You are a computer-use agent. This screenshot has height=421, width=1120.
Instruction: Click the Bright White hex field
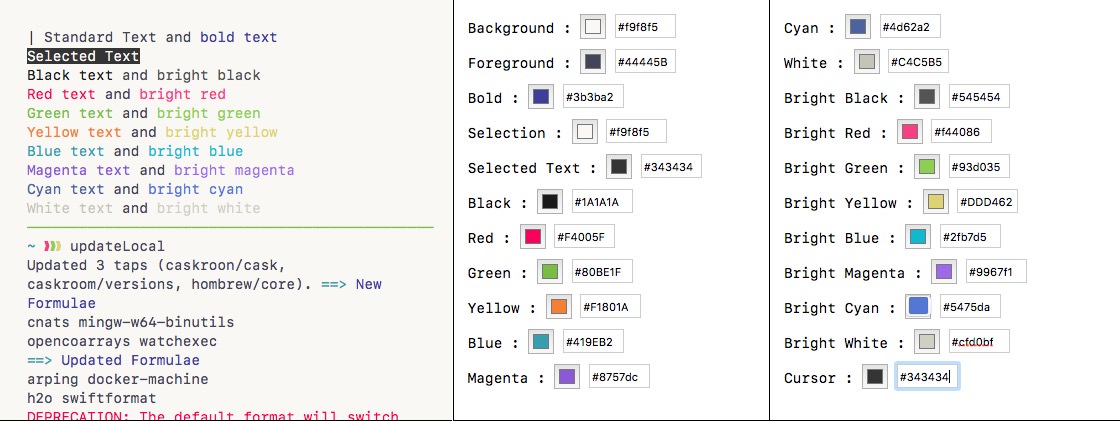(979, 342)
